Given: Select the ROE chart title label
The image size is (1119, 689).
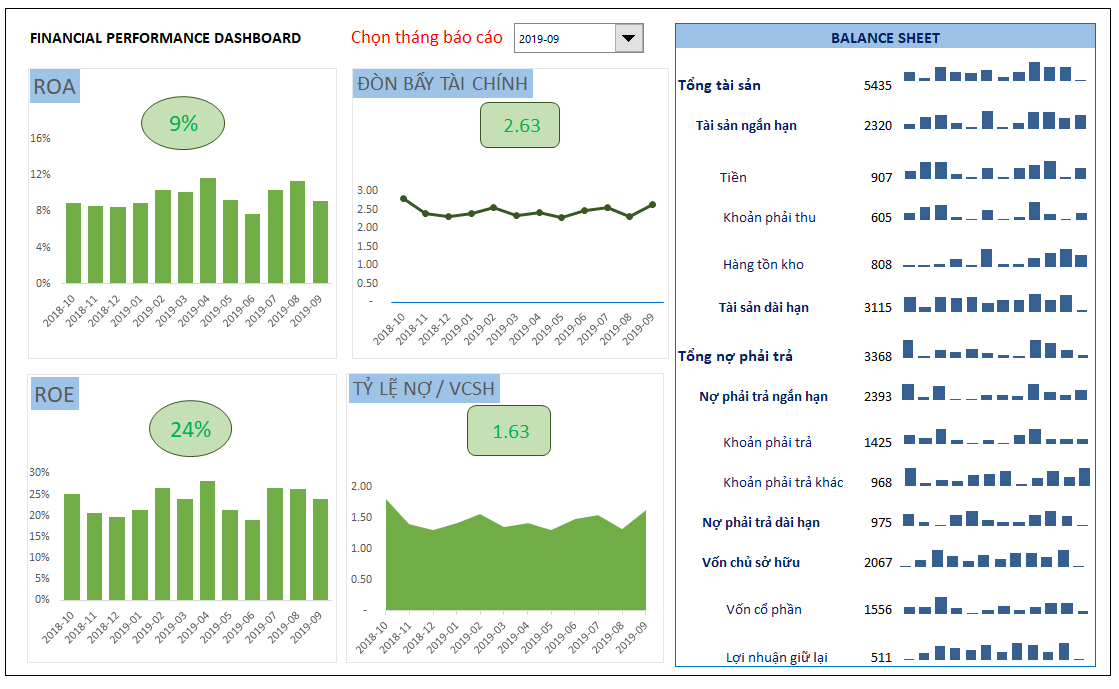Looking at the screenshot, I should (x=54, y=395).
